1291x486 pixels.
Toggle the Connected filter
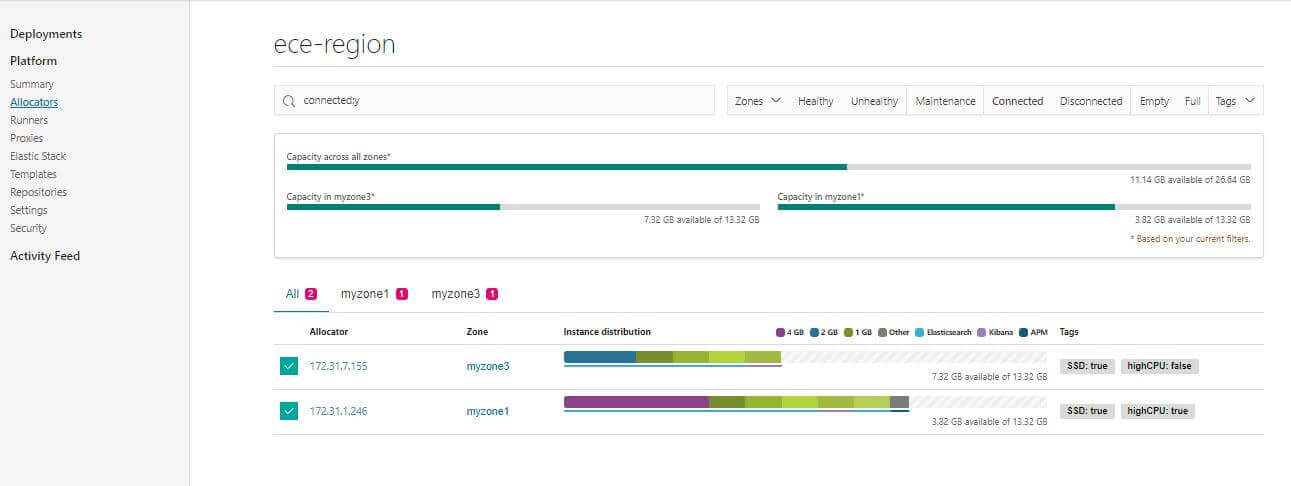[x=1017, y=101]
